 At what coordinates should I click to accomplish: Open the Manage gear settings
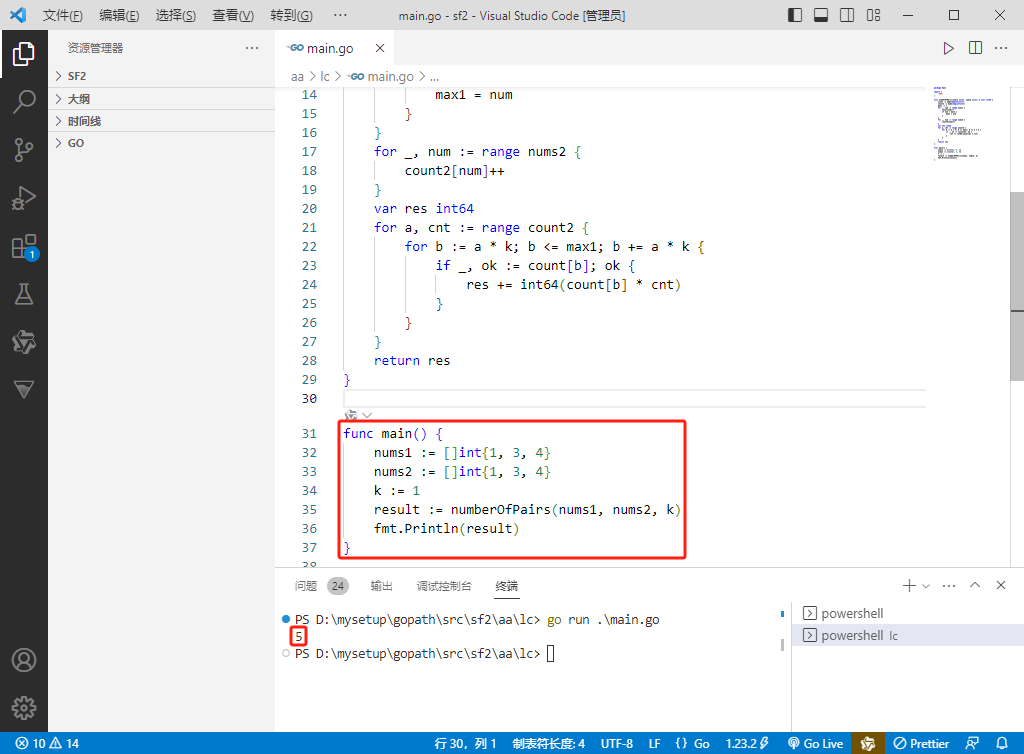click(24, 708)
